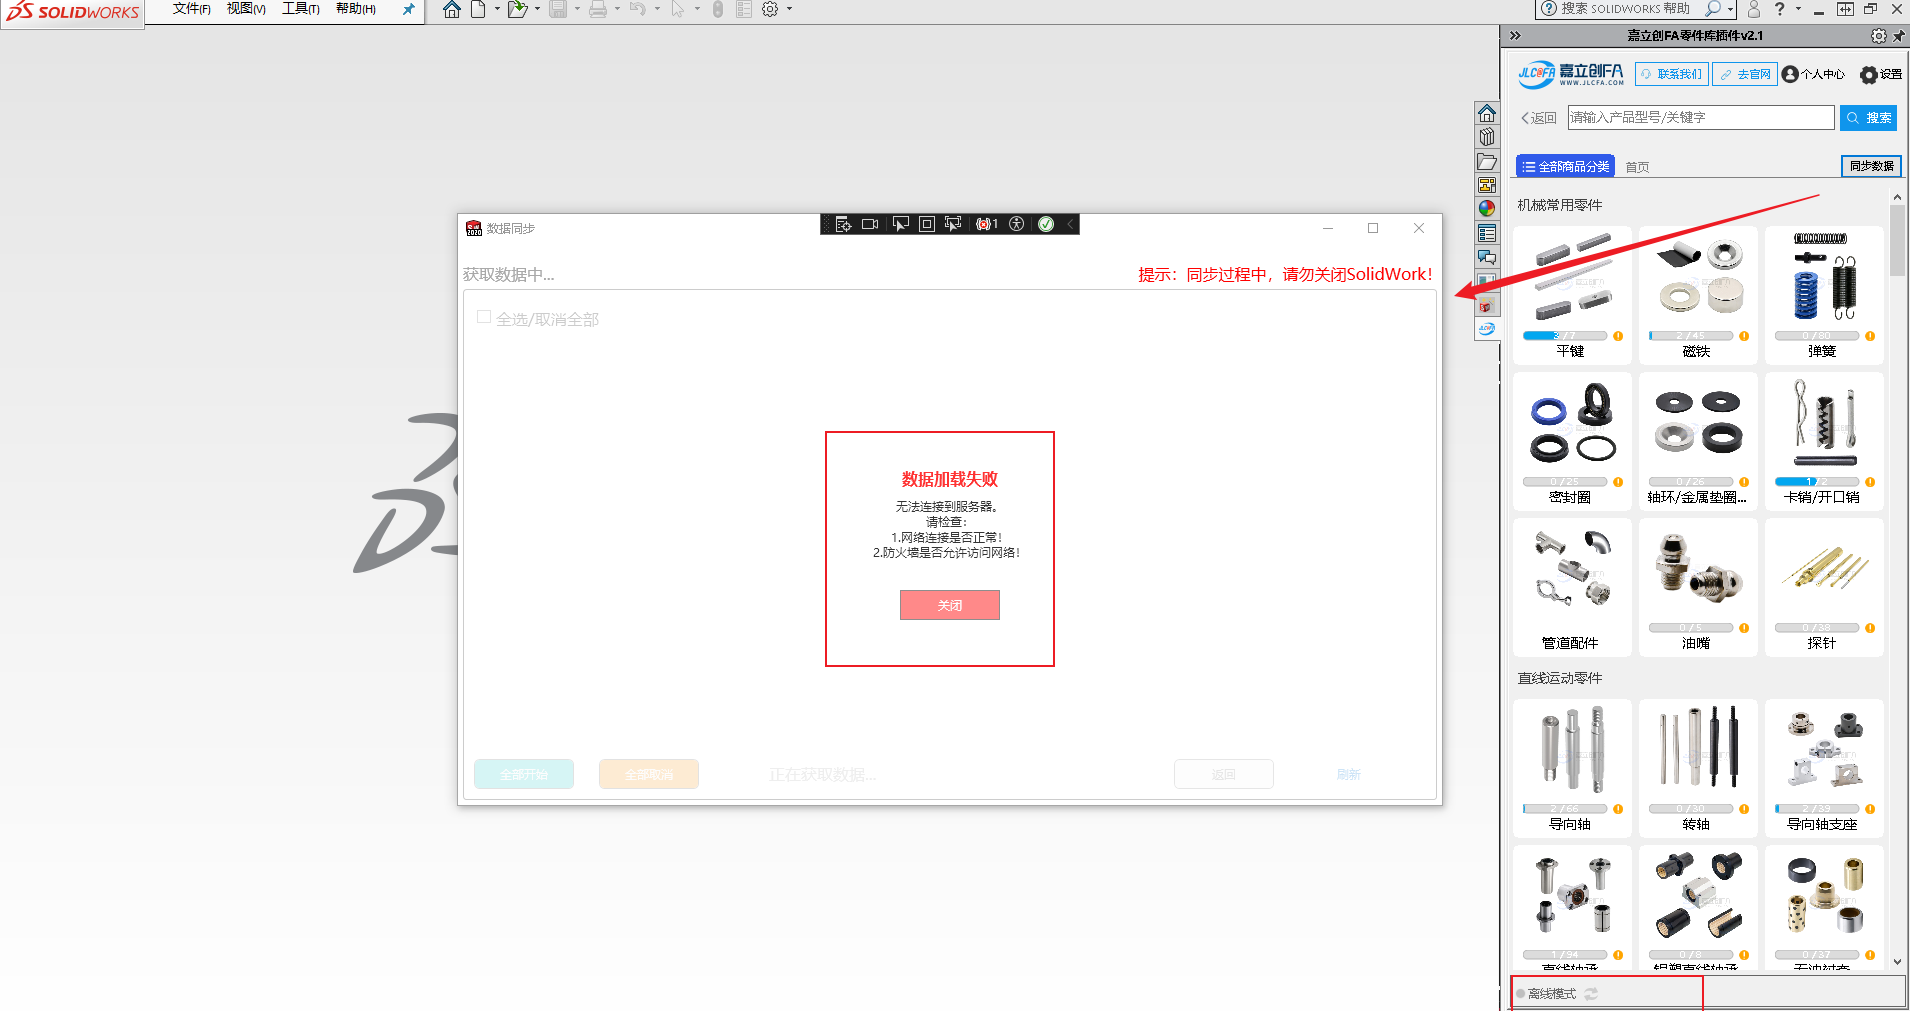The height and width of the screenshot is (1011, 1910).
Task: Pin the SOLIDWORKS menu bar
Action: [x=408, y=10]
